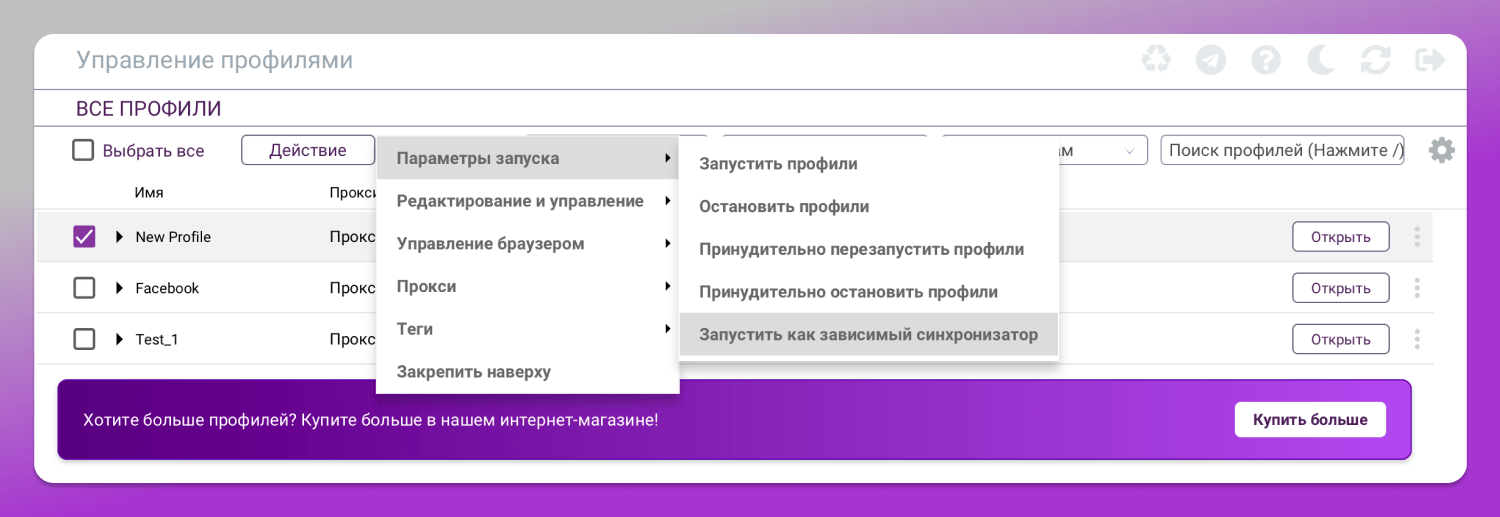Screen dimensions: 1500x517
Task: Open Управление браузером submenu
Action: pyautogui.click(x=528, y=244)
